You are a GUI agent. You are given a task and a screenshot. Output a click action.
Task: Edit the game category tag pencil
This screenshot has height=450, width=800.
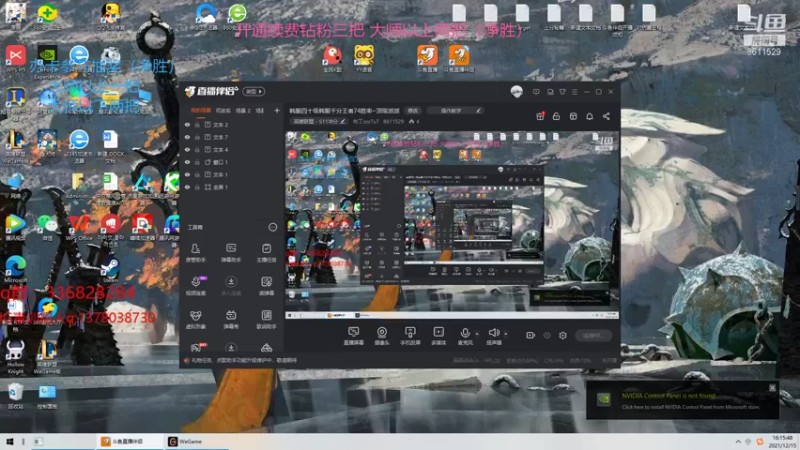point(343,121)
